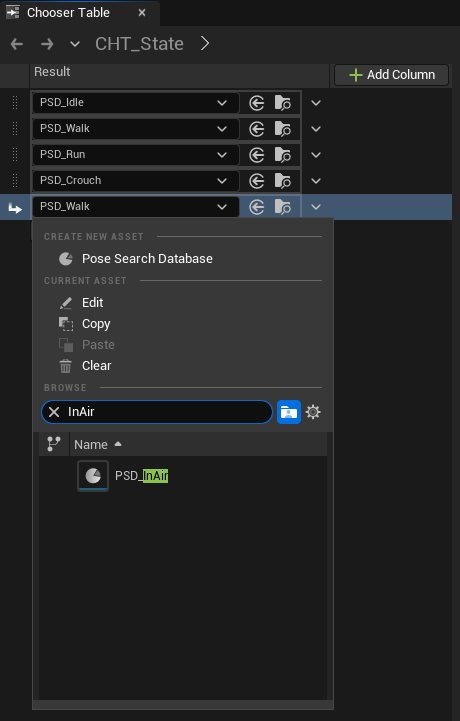Open the PSD_Idle result dropdown
The image size is (460, 721).
(x=136, y=103)
